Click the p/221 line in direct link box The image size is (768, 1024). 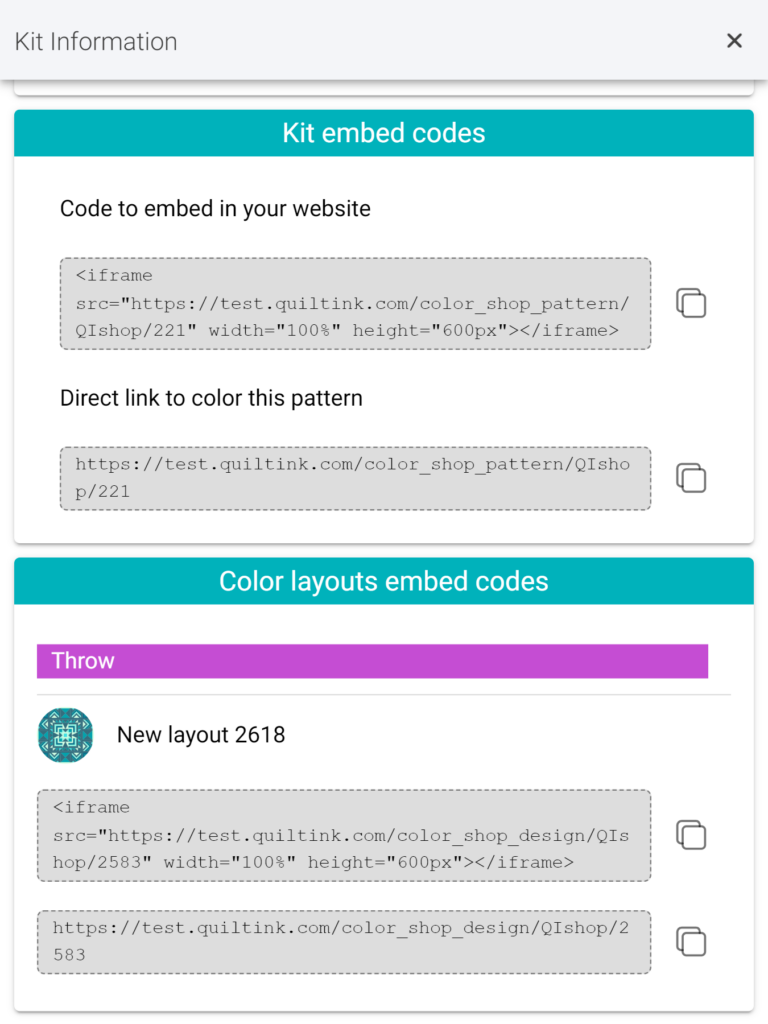(103, 492)
